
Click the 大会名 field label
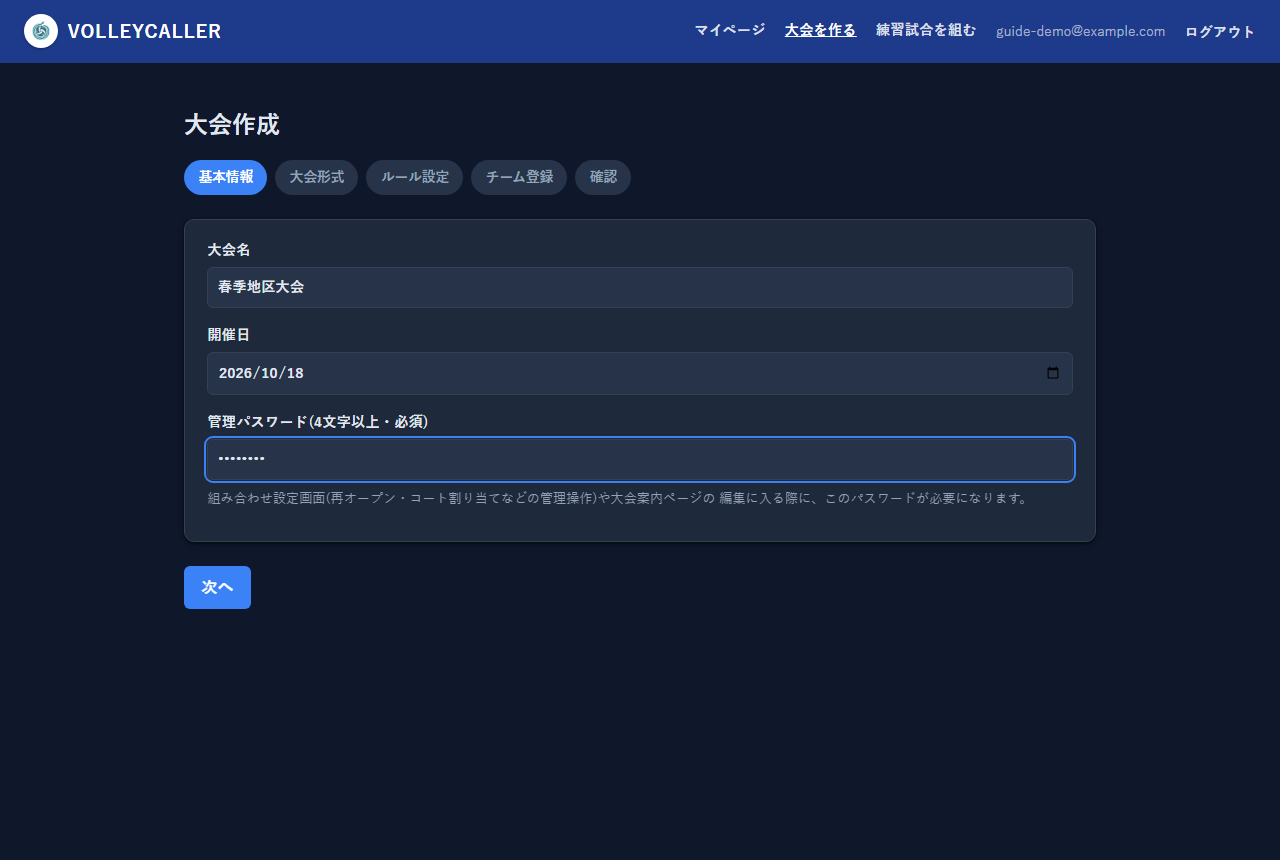coord(229,249)
